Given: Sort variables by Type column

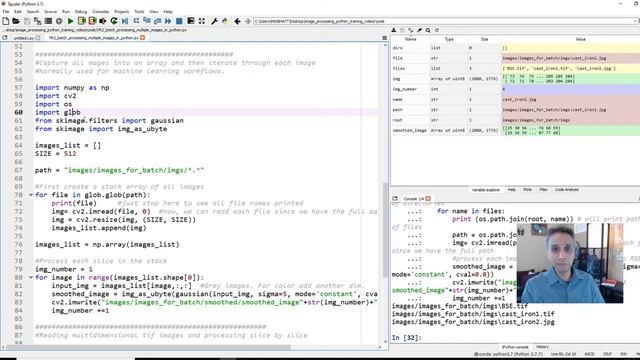Looking at the screenshot, I should point(449,39).
